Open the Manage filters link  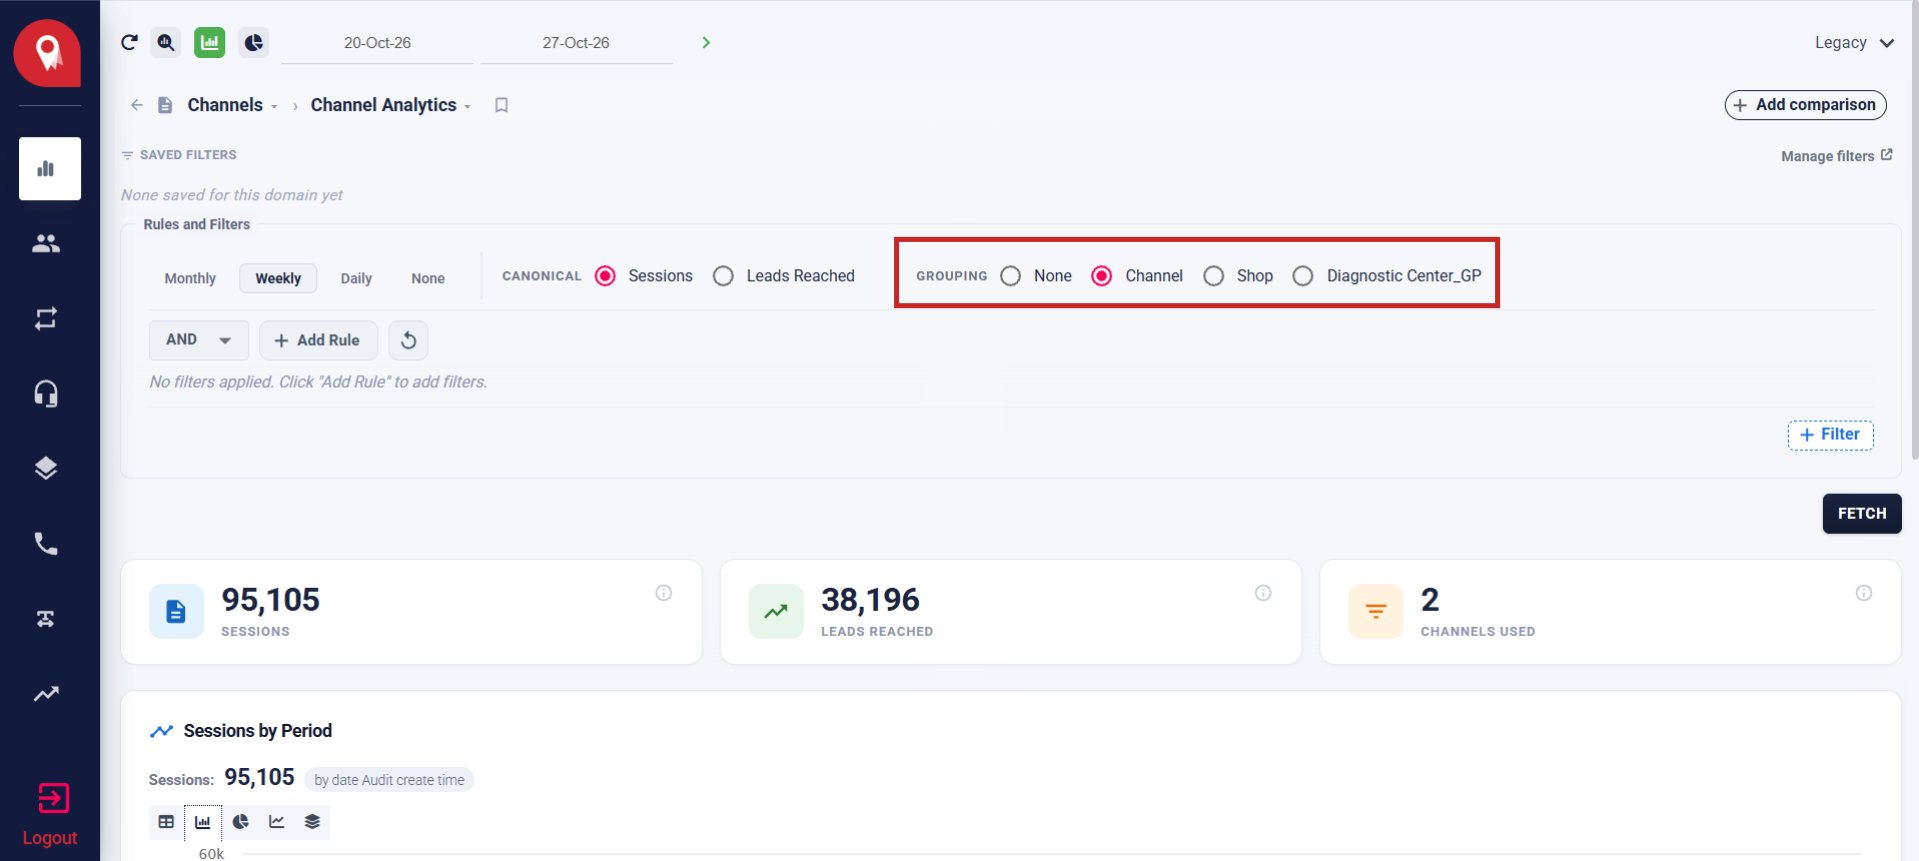pyautogui.click(x=1836, y=156)
